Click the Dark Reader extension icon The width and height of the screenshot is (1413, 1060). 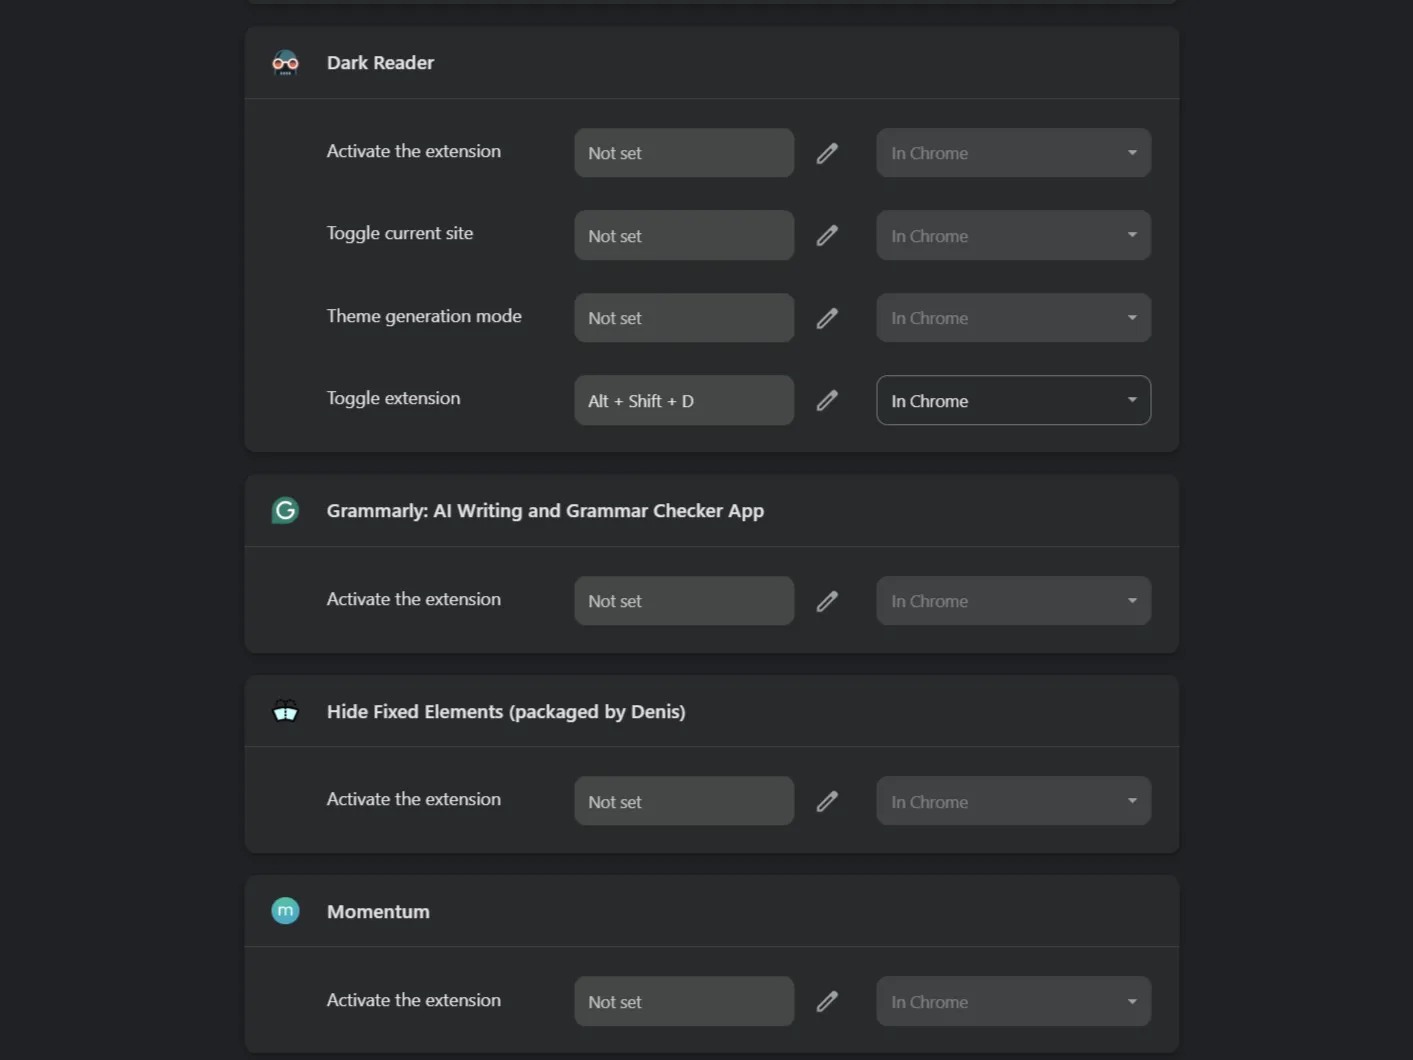pyautogui.click(x=285, y=62)
